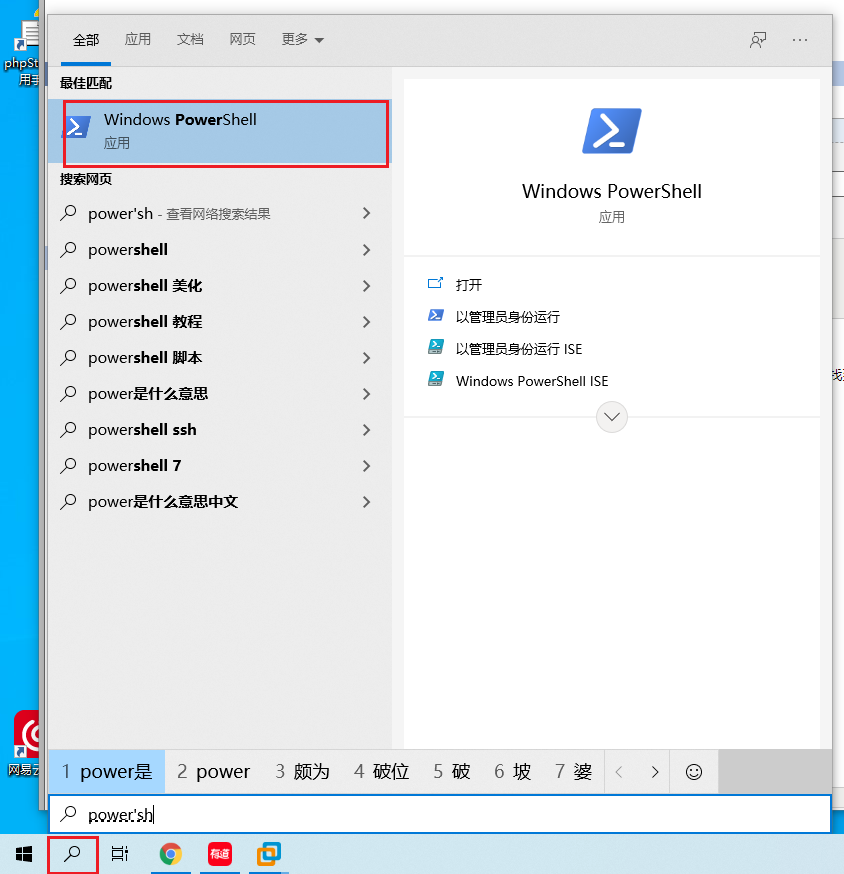Switch to the 应用 tab
Viewport: 844px width, 874px height.
(138, 39)
